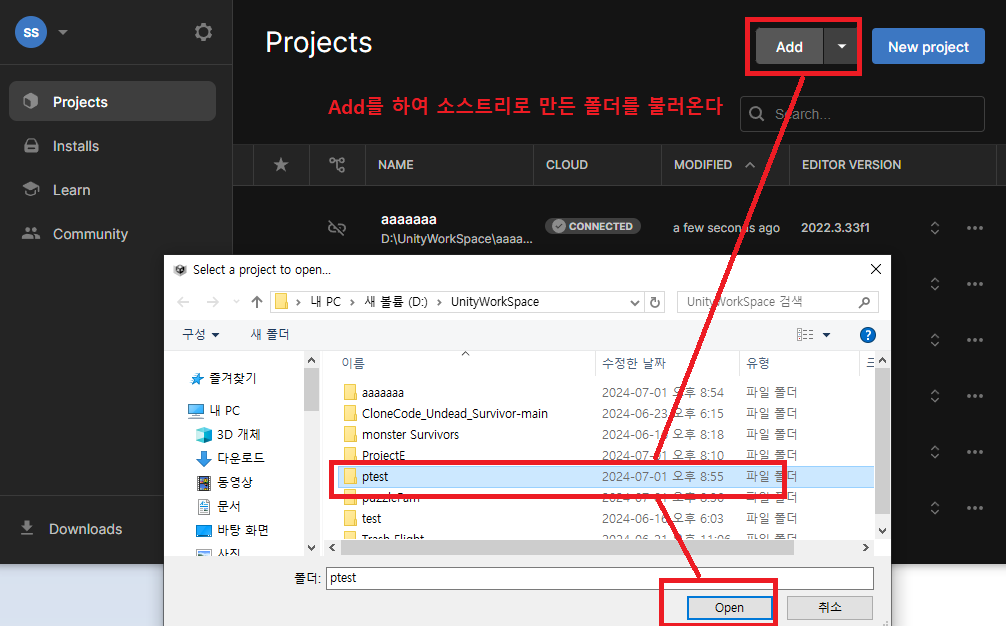Open the 구성 organize dropdown
This screenshot has width=1006, height=626.
pyautogui.click(x=200, y=335)
